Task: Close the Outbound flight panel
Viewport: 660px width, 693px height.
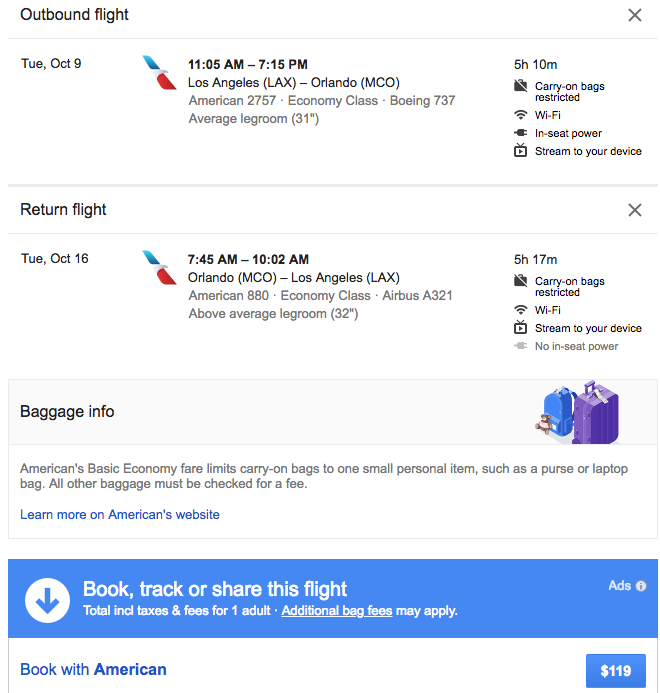Action: pyautogui.click(x=634, y=15)
